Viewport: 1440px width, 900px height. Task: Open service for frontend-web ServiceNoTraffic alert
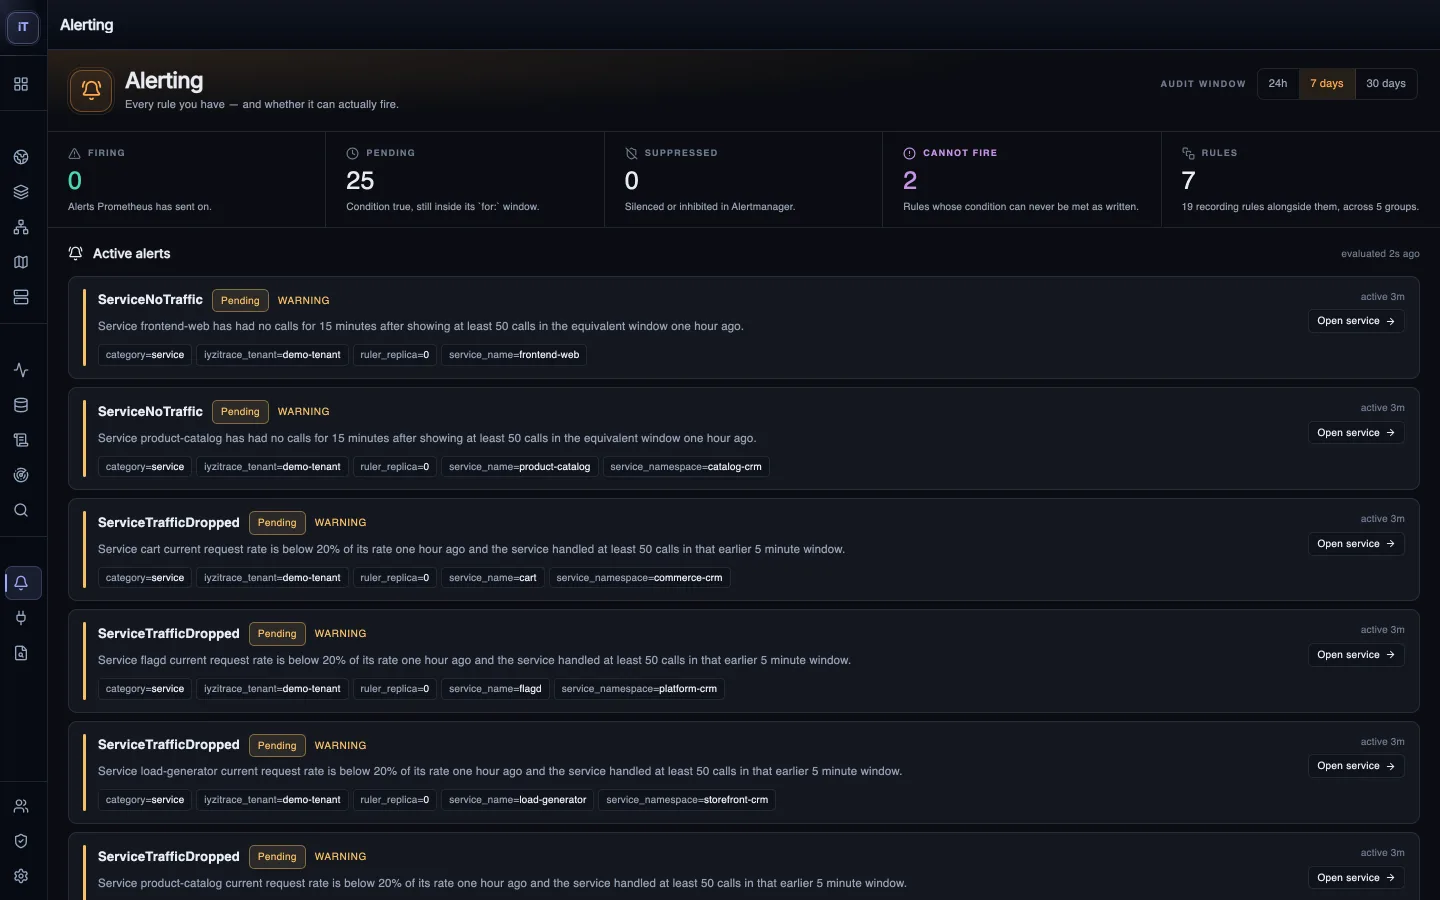(1356, 321)
